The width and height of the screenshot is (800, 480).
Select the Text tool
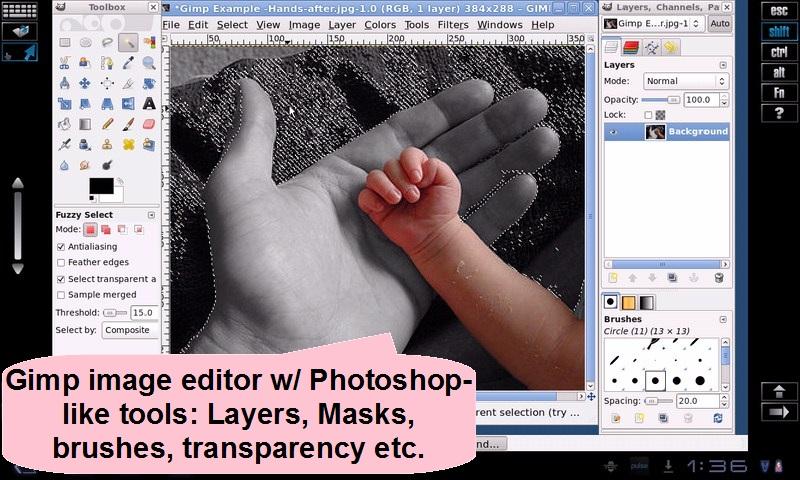(149, 104)
